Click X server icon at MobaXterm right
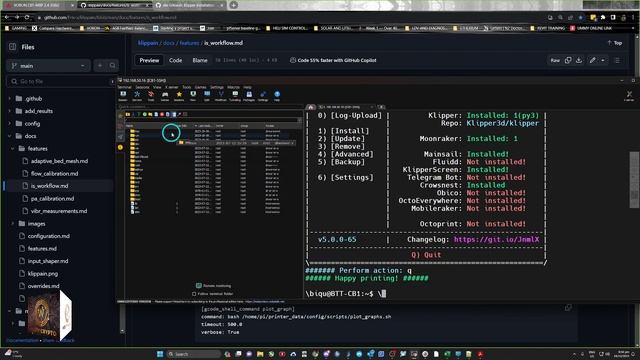This screenshot has height=360, width=640. click(629, 96)
